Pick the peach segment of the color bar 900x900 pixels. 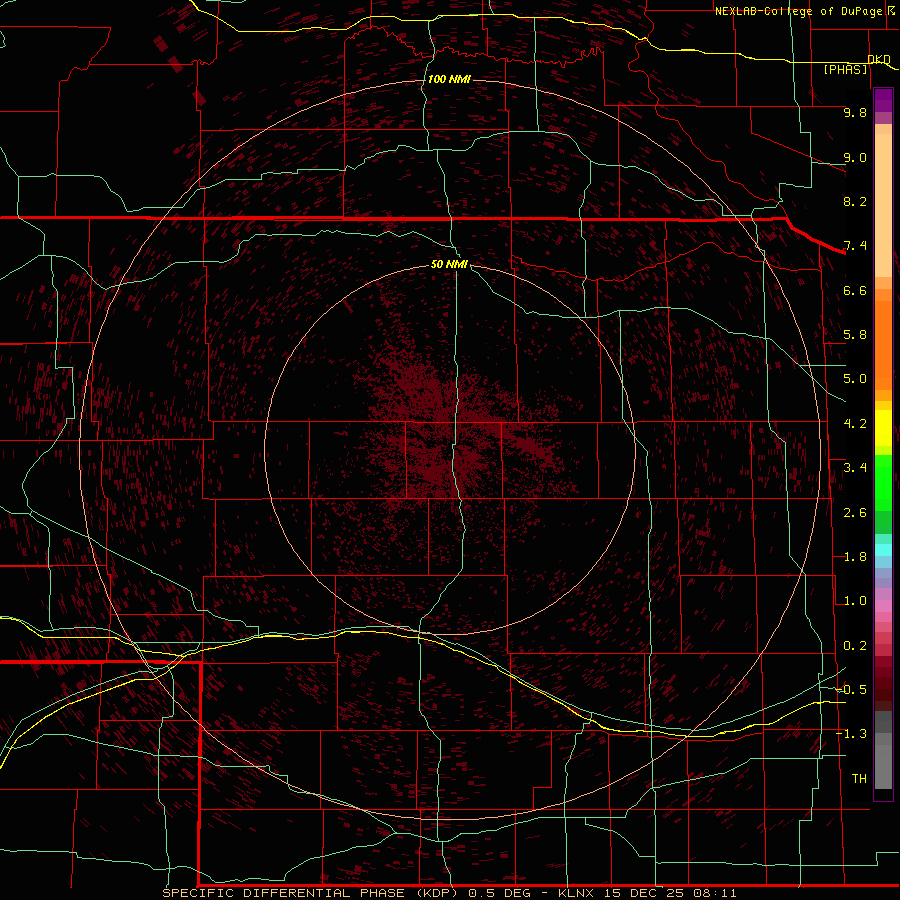(x=883, y=207)
